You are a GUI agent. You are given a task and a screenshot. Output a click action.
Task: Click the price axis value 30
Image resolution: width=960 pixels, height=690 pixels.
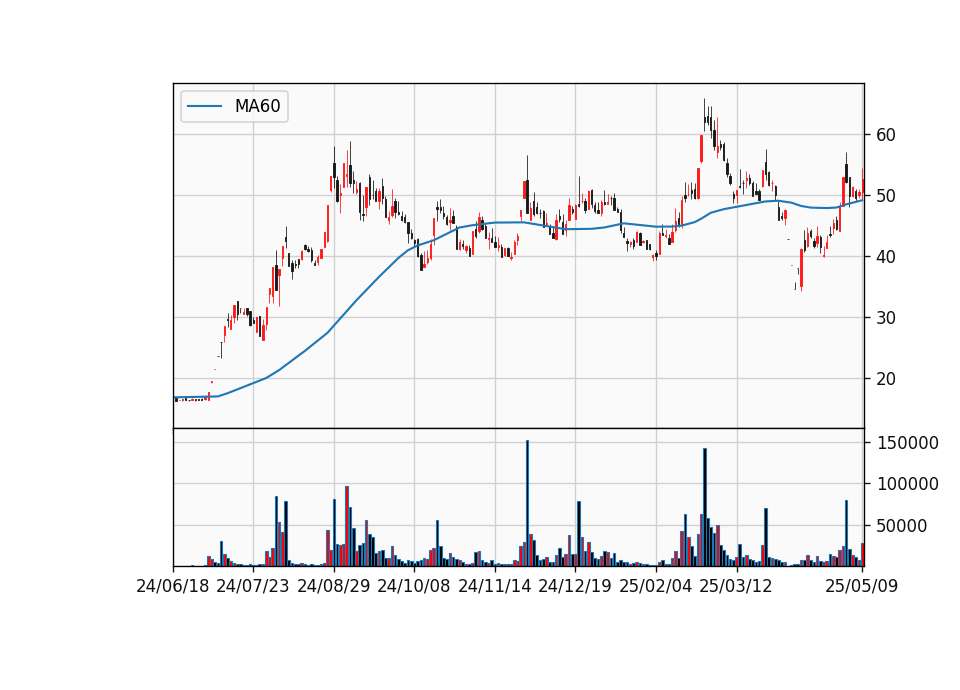[x=886, y=318]
